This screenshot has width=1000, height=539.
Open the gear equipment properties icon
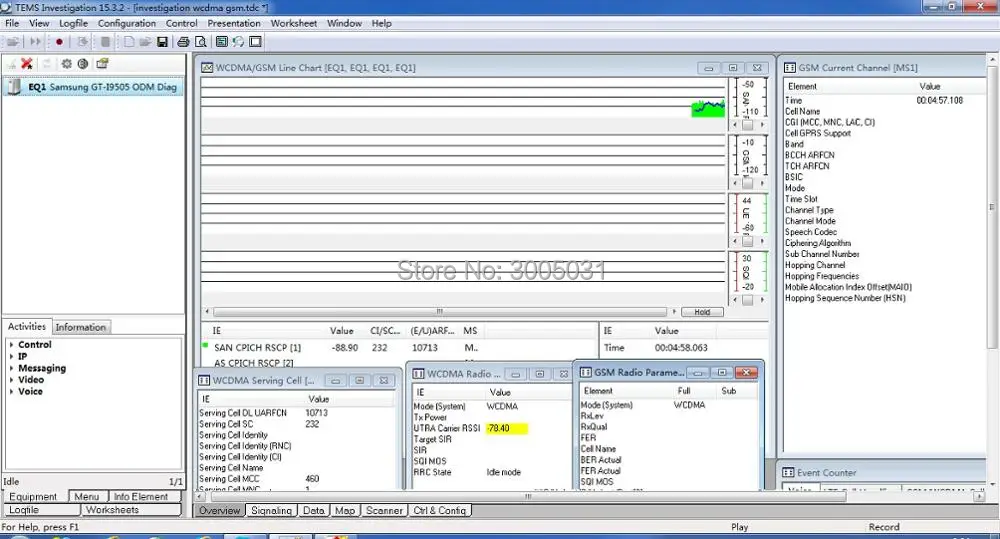pyautogui.click(x=66, y=64)
